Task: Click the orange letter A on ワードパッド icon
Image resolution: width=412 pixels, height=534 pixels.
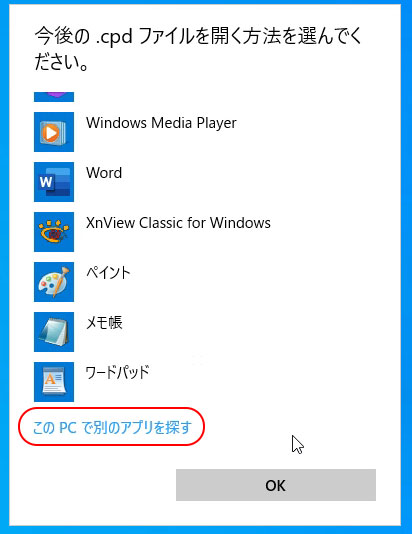Action: (50, 379)
